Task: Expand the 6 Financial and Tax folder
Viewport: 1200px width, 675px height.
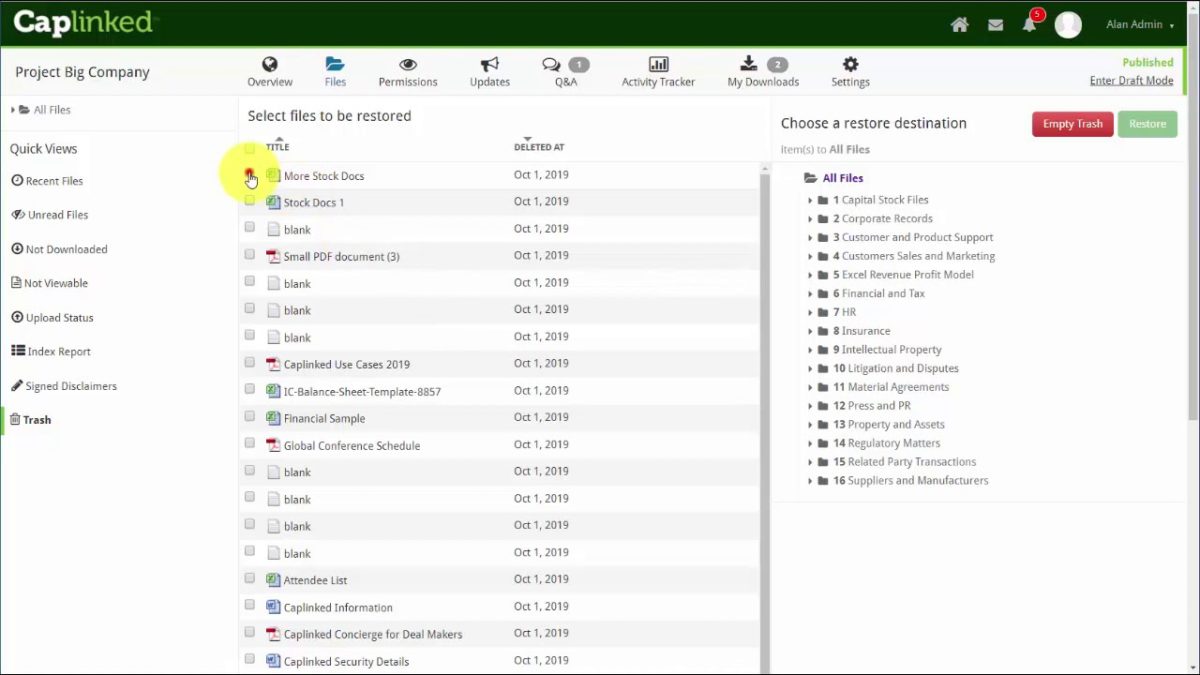Action: (810, 294)
